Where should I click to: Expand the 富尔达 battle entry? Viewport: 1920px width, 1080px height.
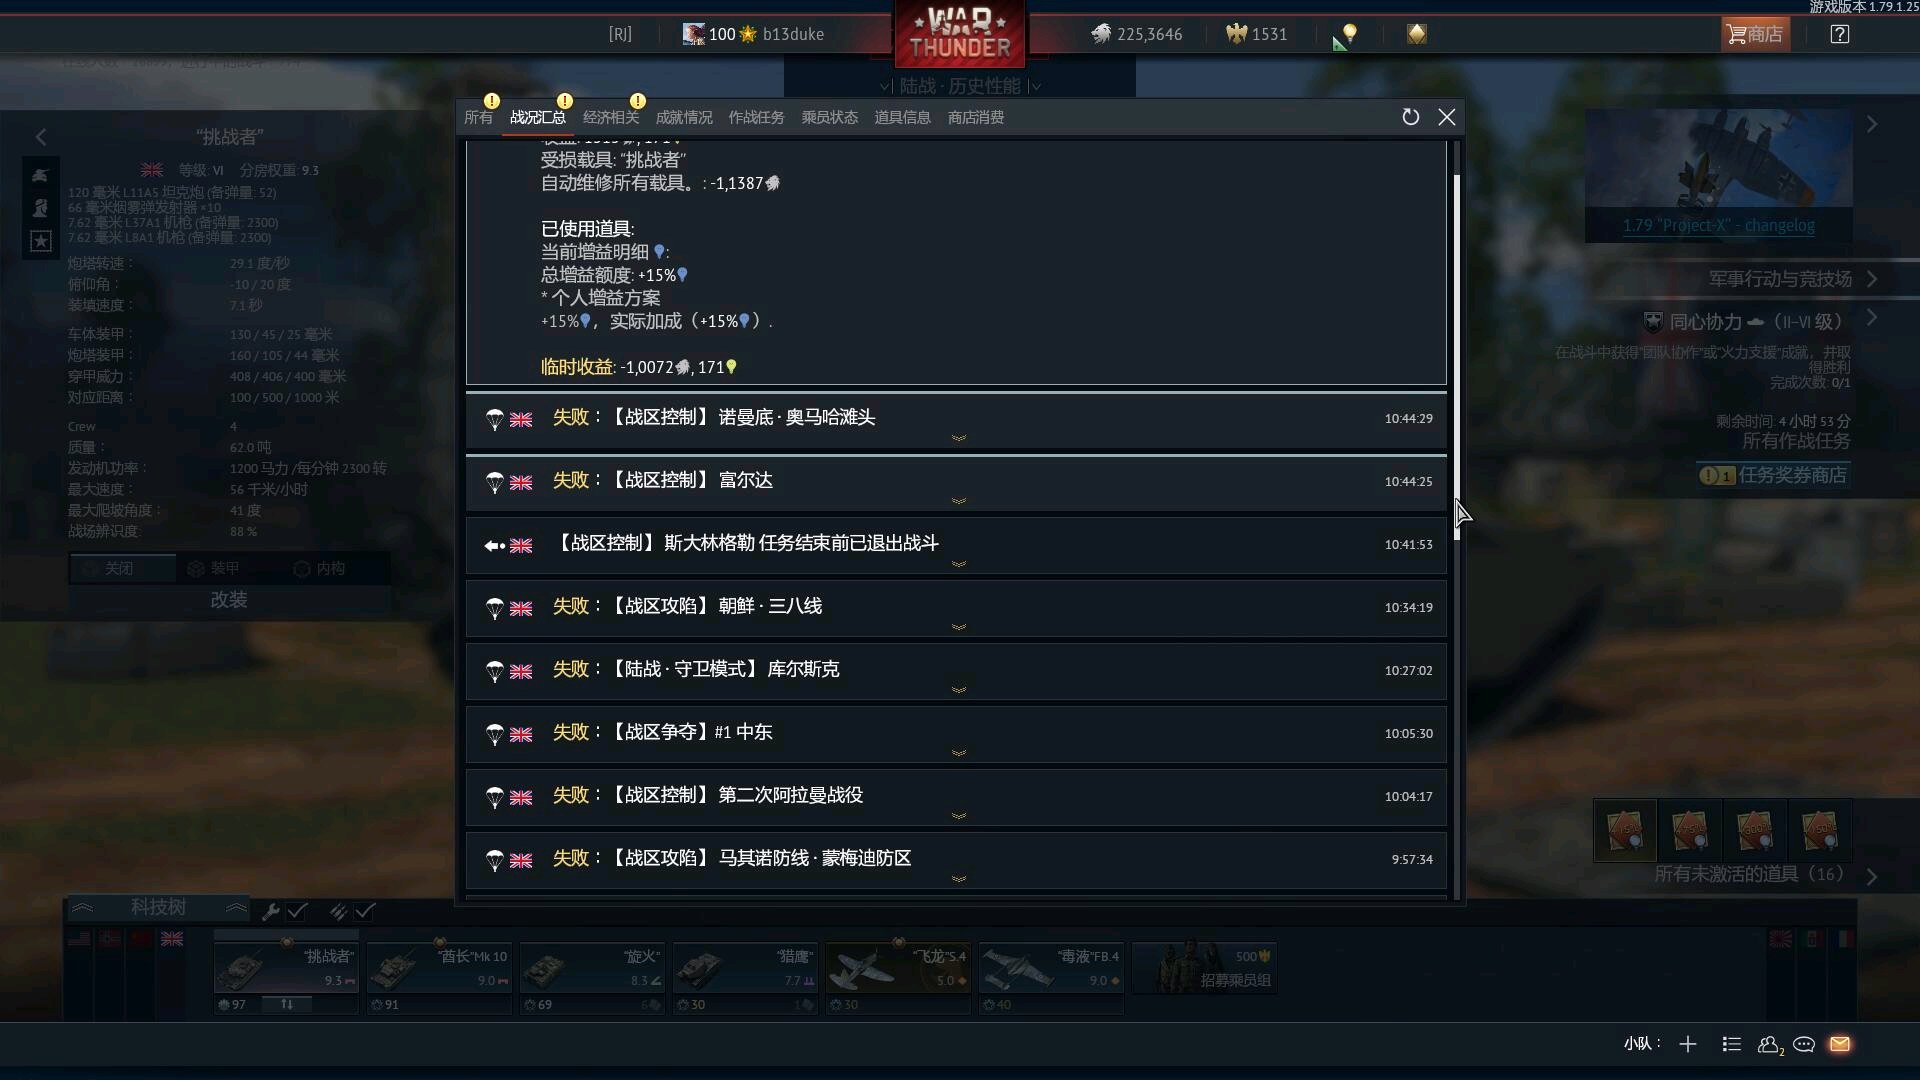coord(956,482)
